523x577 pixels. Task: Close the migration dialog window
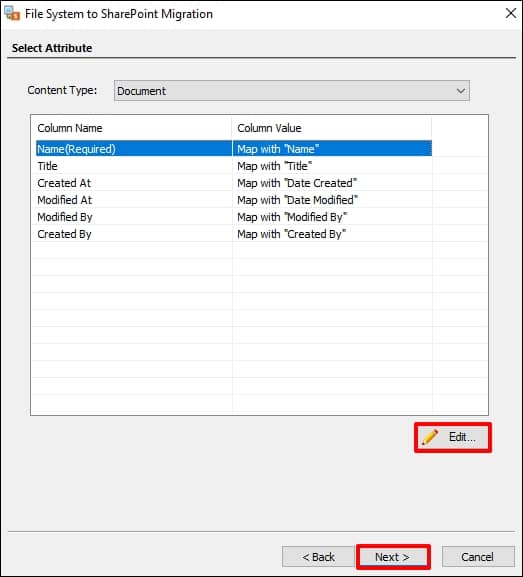click(x=510, y=14)
